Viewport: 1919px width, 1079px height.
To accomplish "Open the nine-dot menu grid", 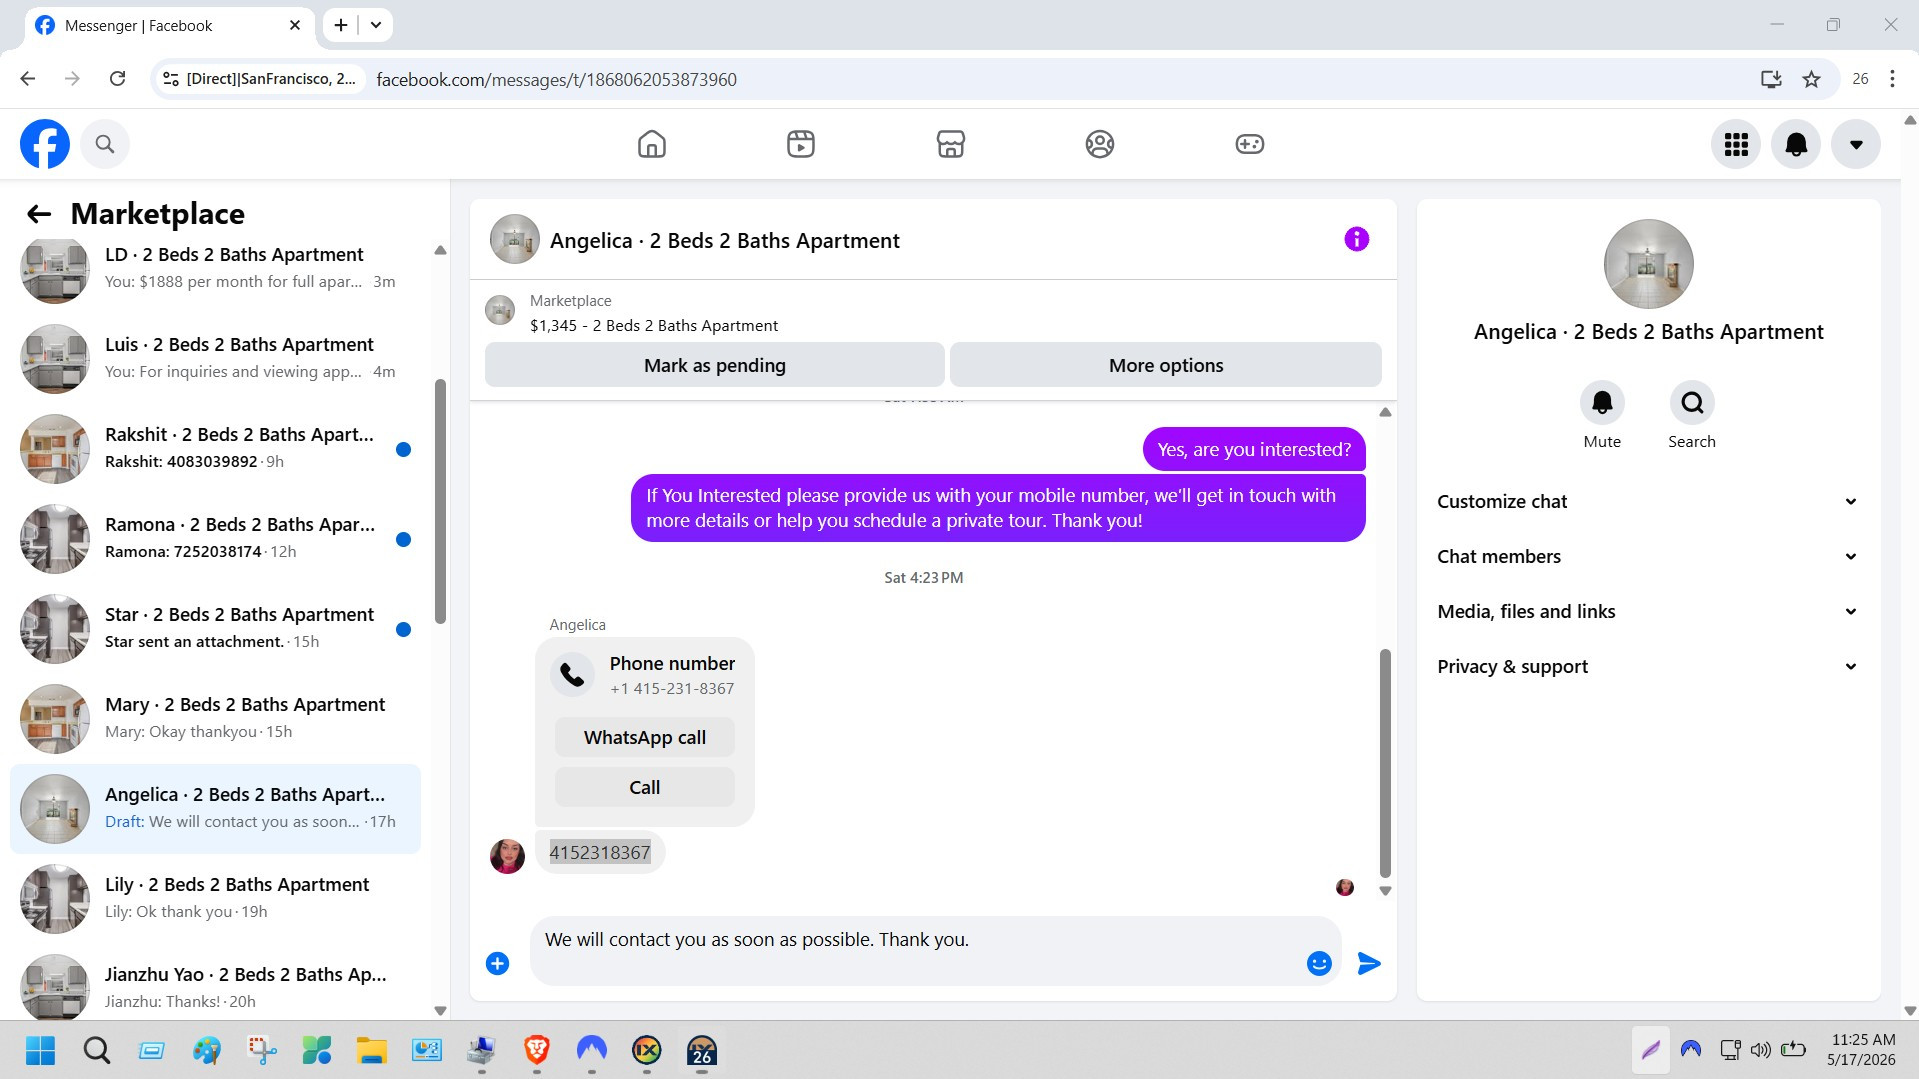I will click(1736, 144).
